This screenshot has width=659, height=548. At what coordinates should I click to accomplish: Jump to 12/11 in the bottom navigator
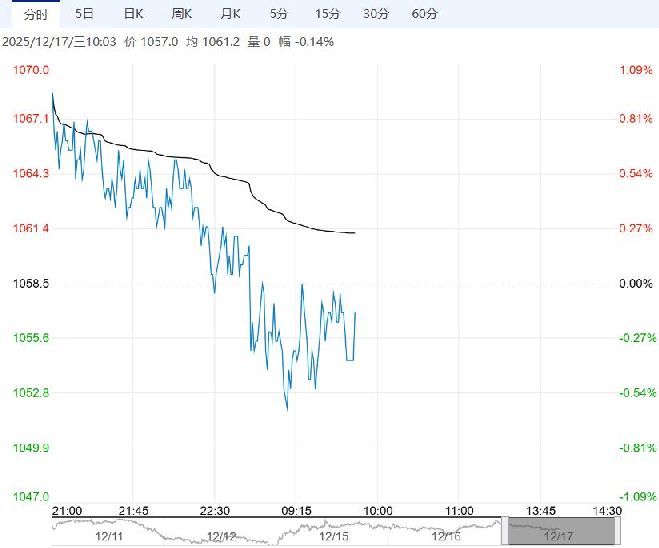[x=108, y=536]
